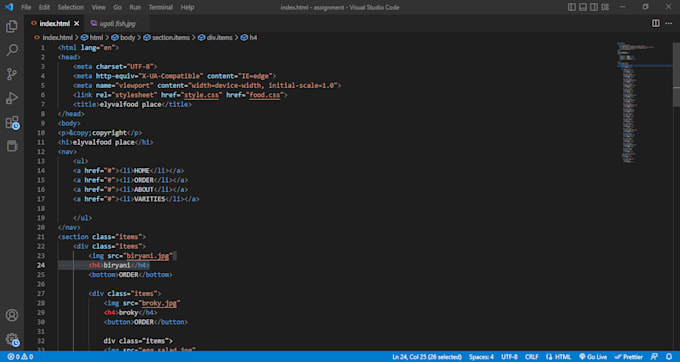This screenshot has width=680, height=362.
Task: Click the word copyright on line 10
Action: click(x=109, y=133)
